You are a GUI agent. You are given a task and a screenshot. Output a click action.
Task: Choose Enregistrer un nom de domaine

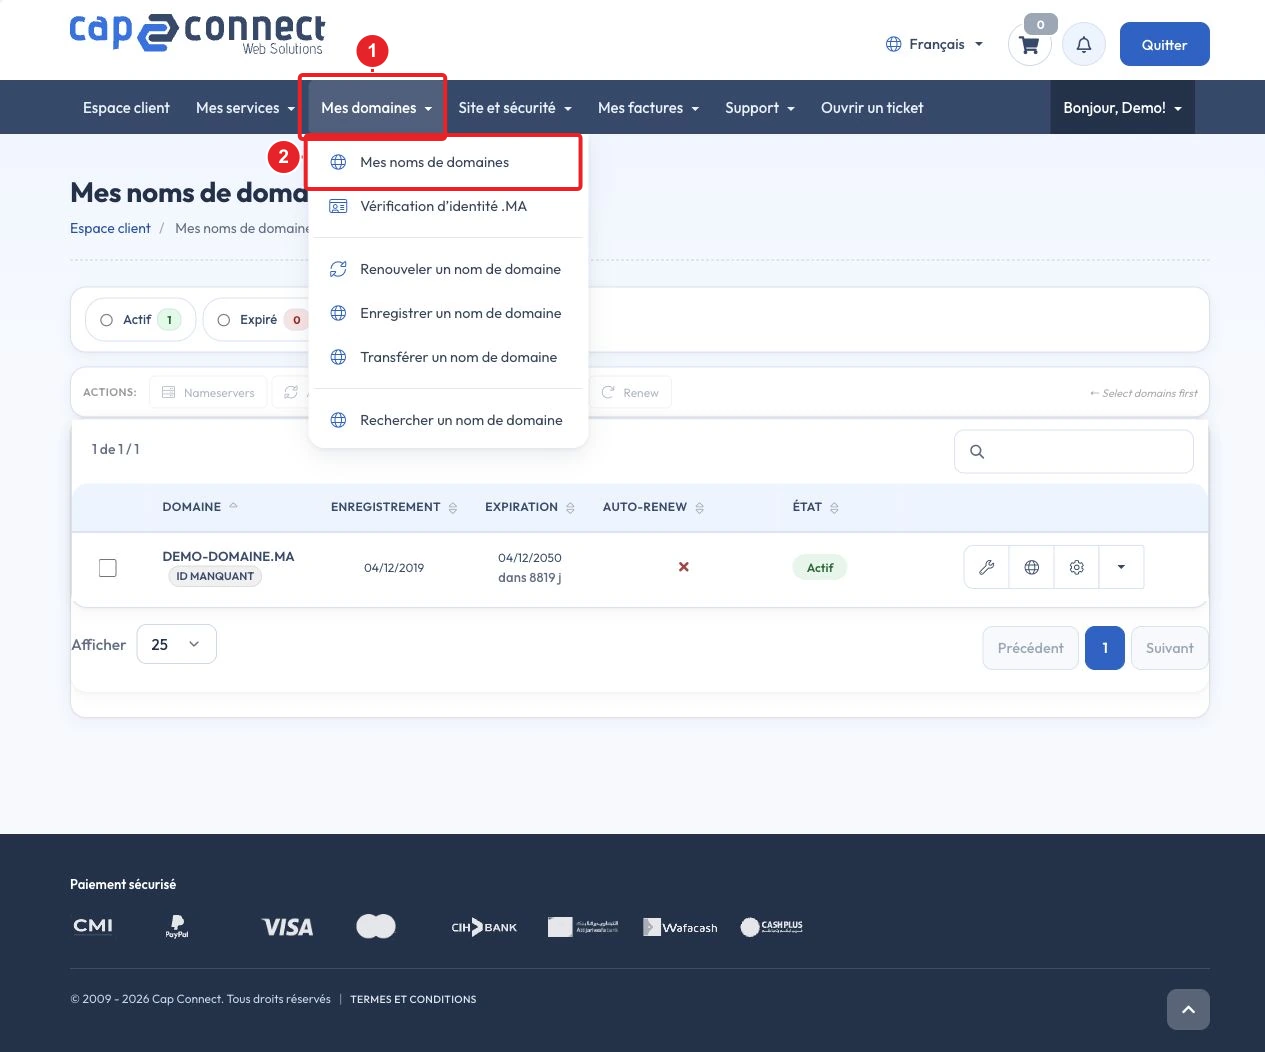pos(448,313)
